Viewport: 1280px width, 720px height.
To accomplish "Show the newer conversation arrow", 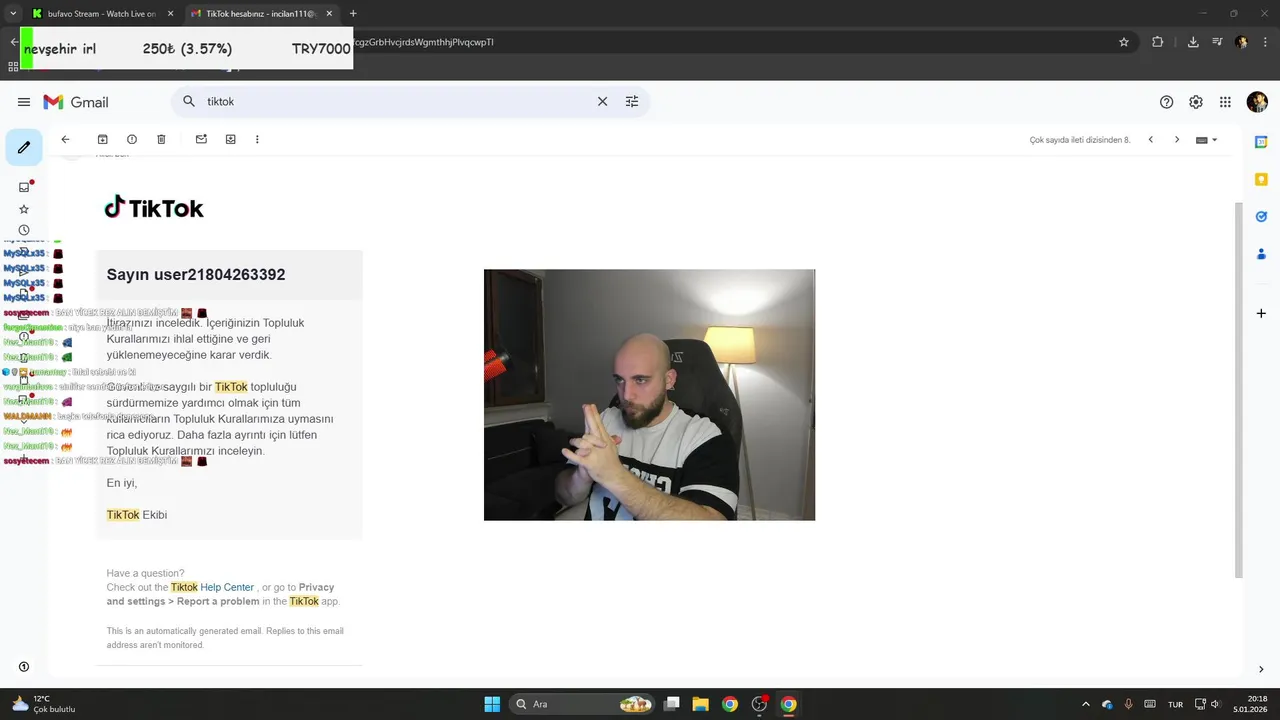I will (1151, 139).
